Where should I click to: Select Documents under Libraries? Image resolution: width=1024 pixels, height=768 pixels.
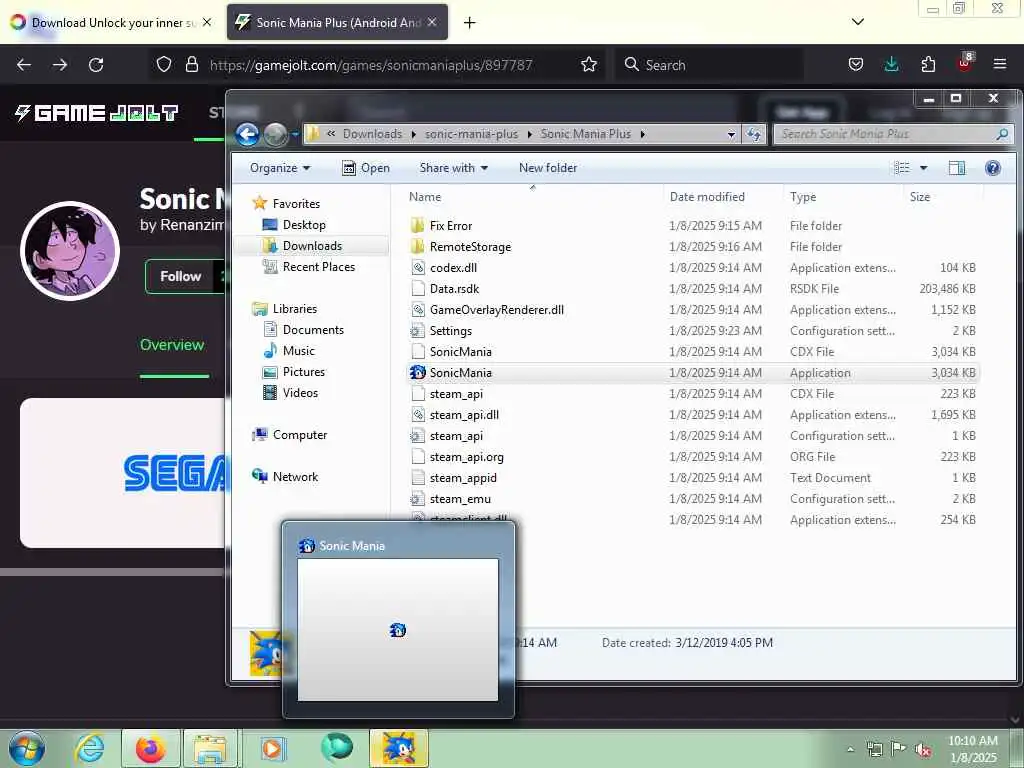[313, 330]
